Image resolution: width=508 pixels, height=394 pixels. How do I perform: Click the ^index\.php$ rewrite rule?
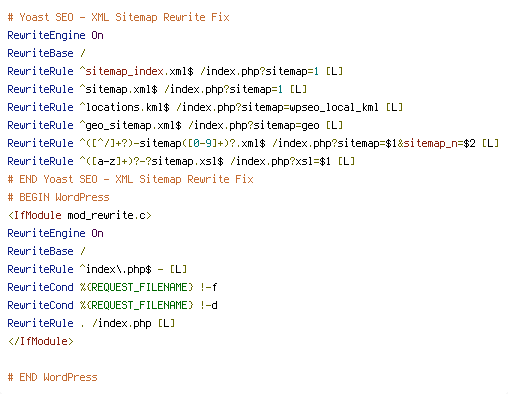[97, 269]
